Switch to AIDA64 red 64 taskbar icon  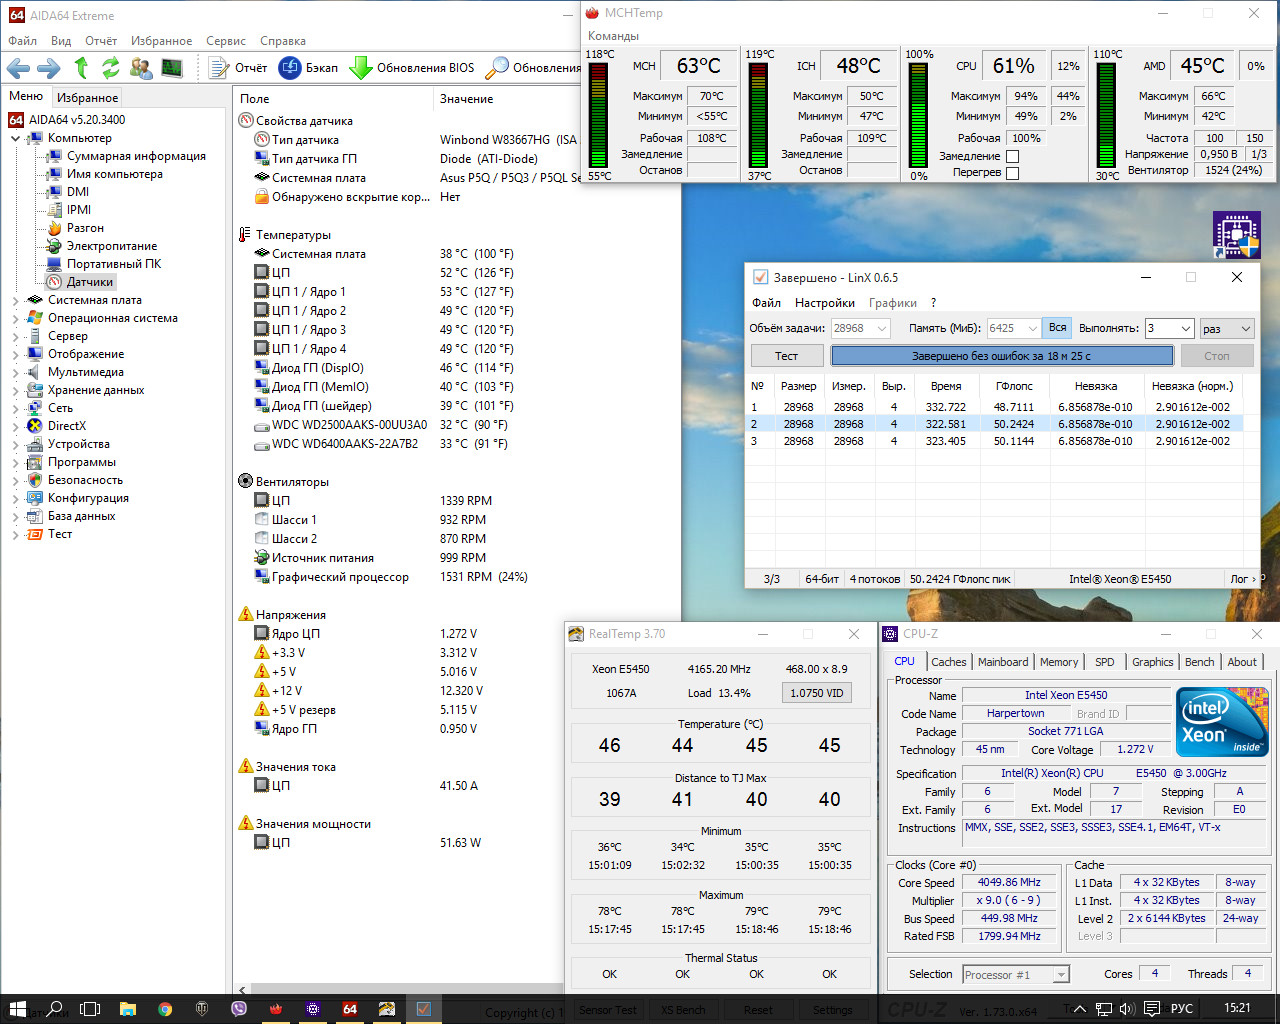[350, 1008]
